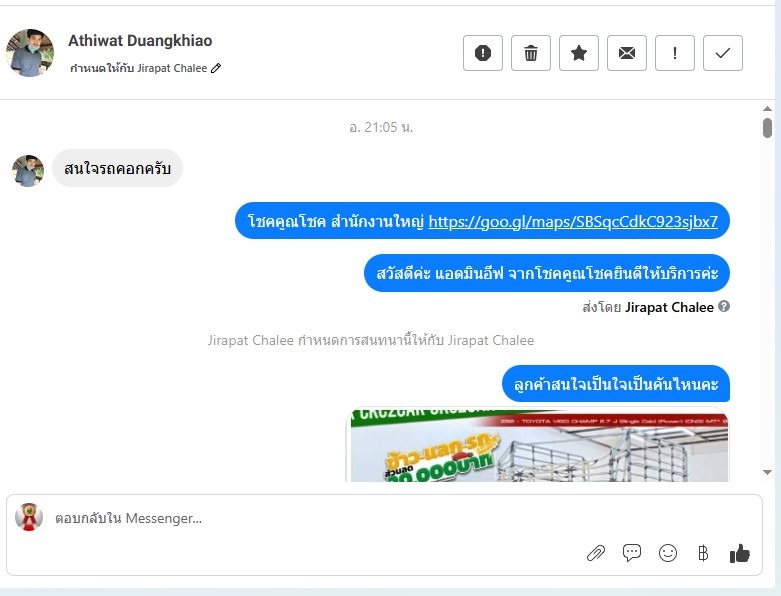Open the truck promotion image thumbnail
The width and height of the screenshot is (781, 596).
[539, 445]
